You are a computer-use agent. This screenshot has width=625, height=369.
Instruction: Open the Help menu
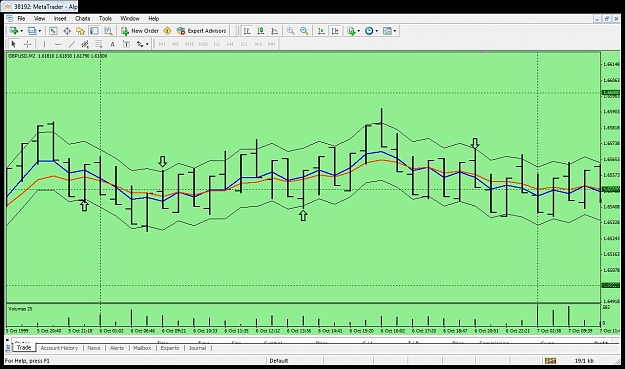point(153,18)
